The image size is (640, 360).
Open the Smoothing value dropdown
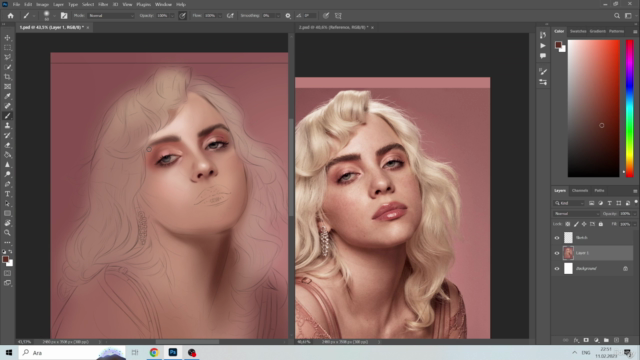(x=278, y=16)
